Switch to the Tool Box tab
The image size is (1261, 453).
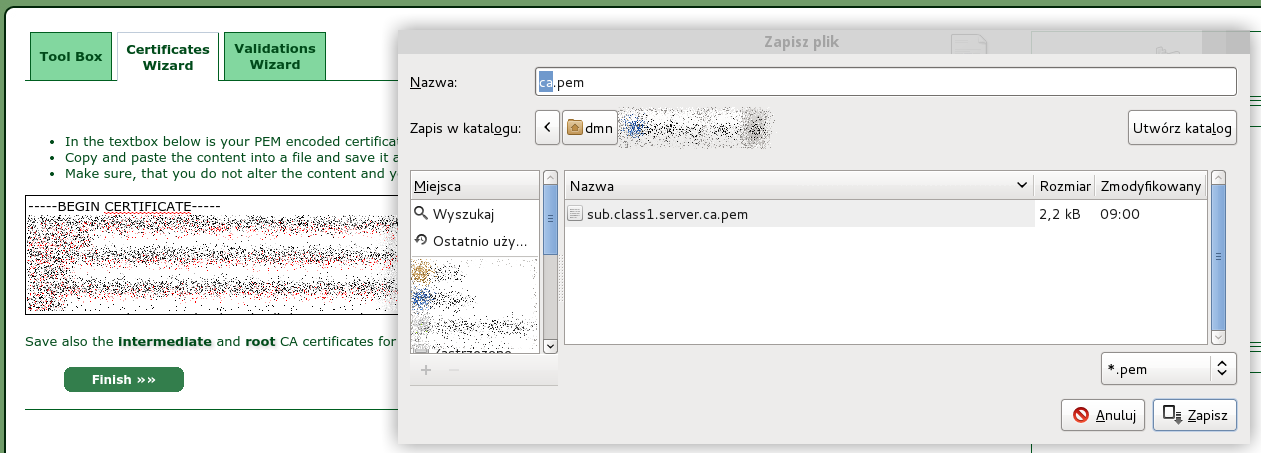[71, 56]
